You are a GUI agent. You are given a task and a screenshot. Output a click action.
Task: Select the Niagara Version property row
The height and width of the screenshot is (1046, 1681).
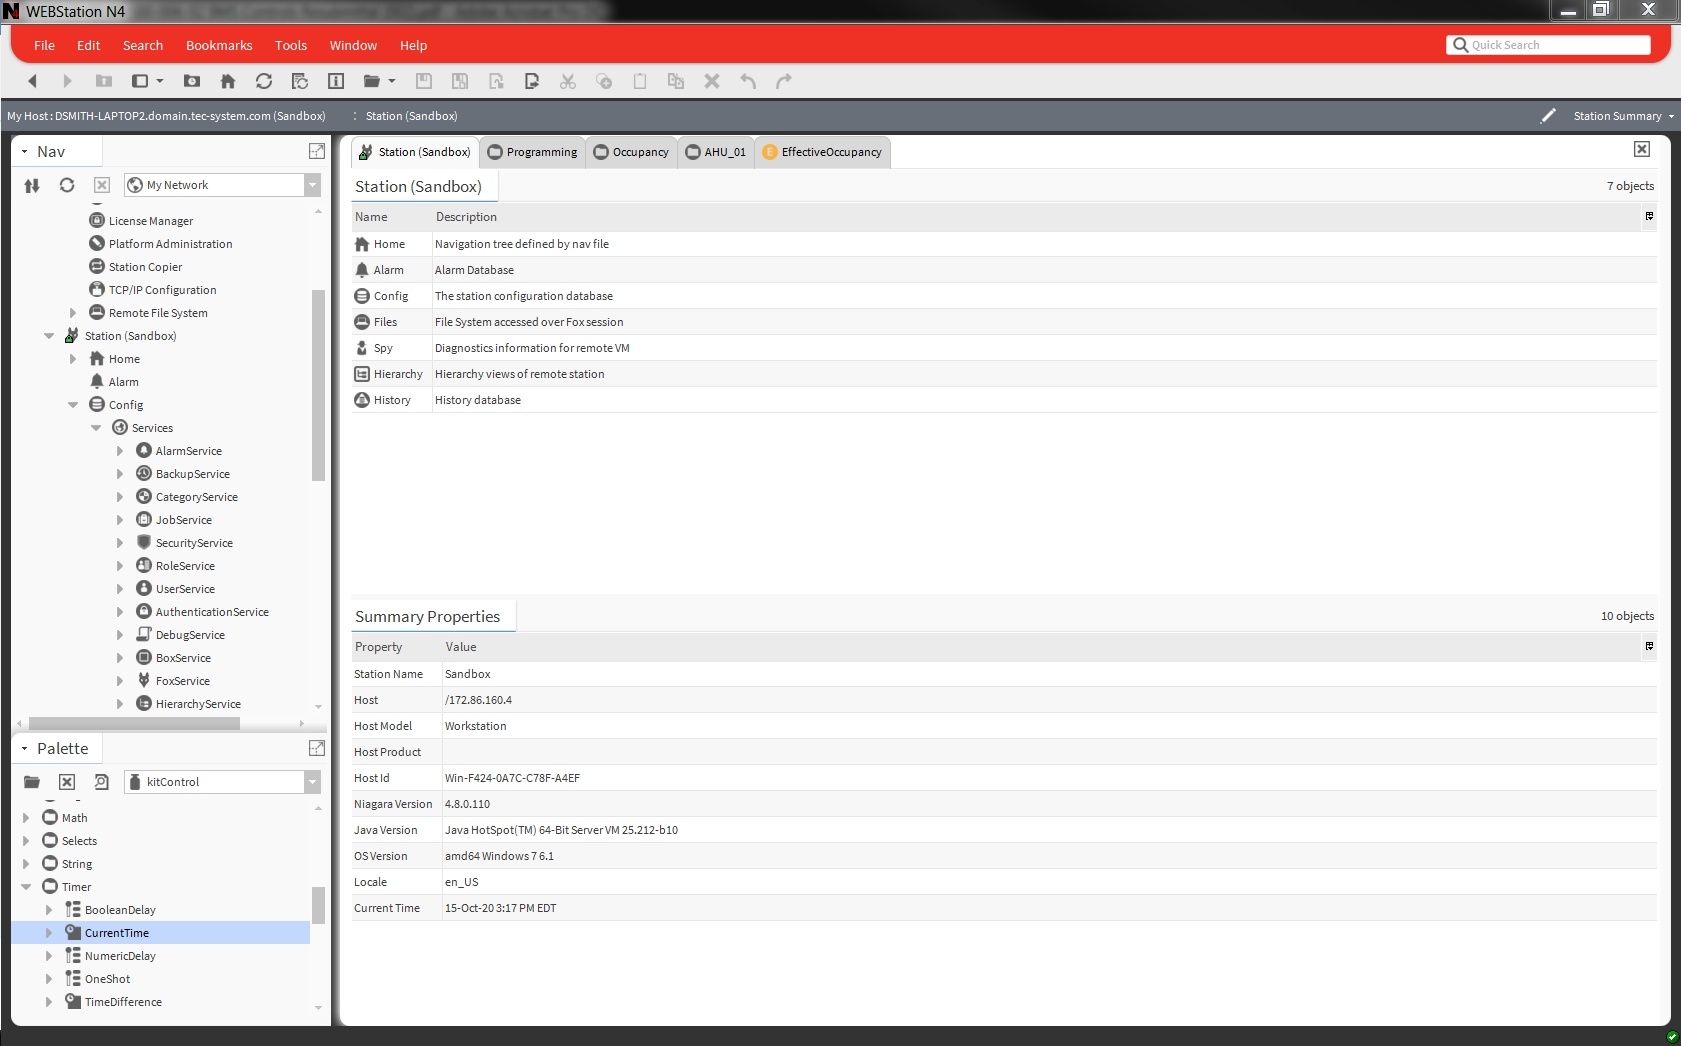coord(1004,804)
